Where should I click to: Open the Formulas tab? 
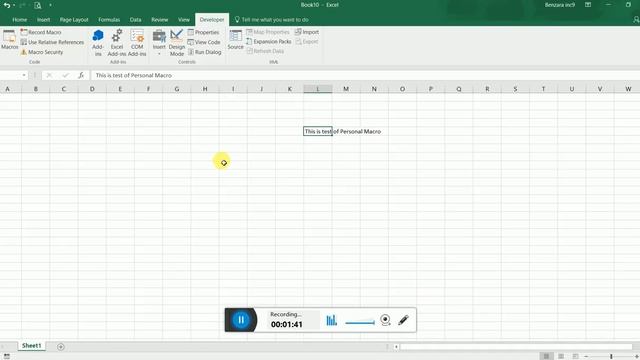[x=109, y=20]
